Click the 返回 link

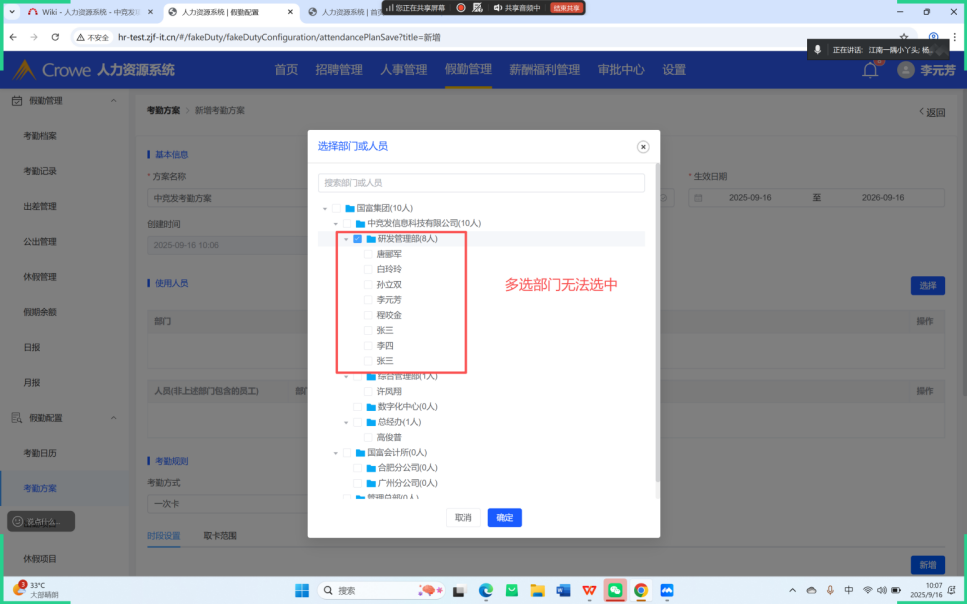click(932, 112)
